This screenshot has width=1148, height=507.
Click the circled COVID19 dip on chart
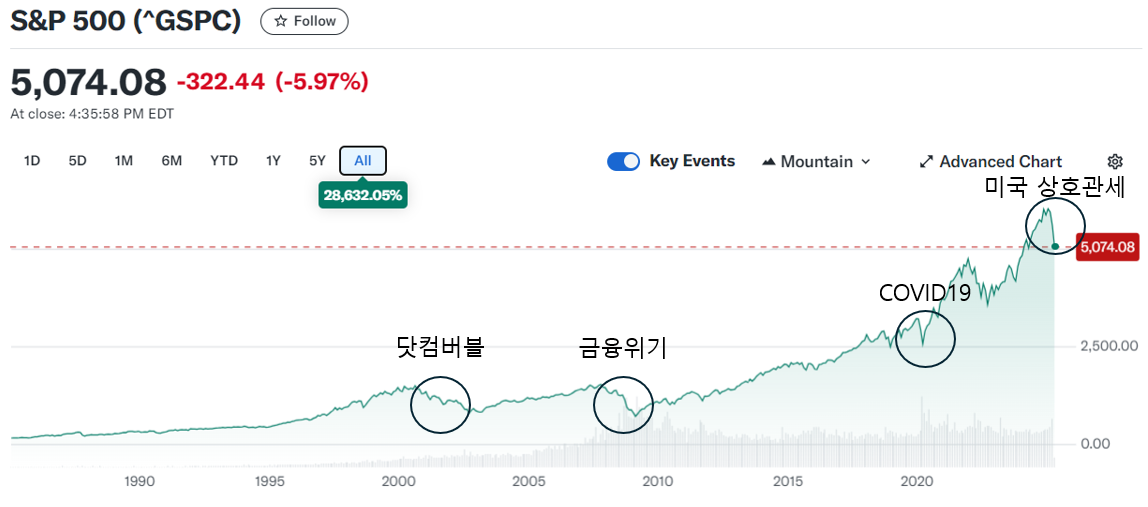click(x=925, y=338)
